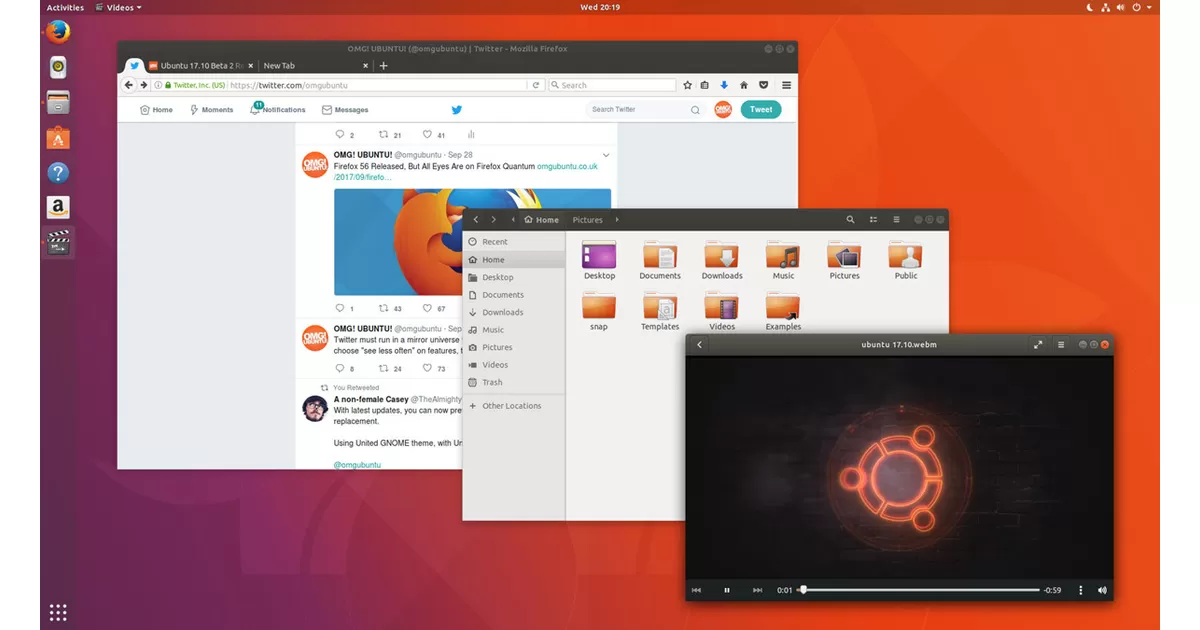
Task: Open Amazon launcher in the dock
Action: [x=58, y=207]
